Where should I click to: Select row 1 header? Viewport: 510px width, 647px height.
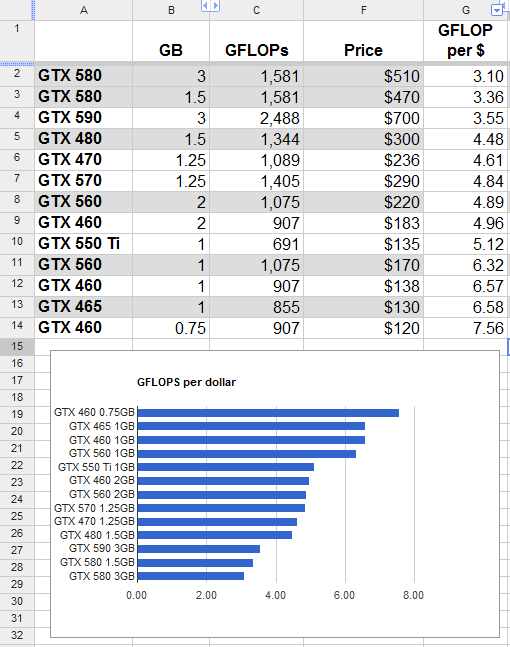coord(17,41)
